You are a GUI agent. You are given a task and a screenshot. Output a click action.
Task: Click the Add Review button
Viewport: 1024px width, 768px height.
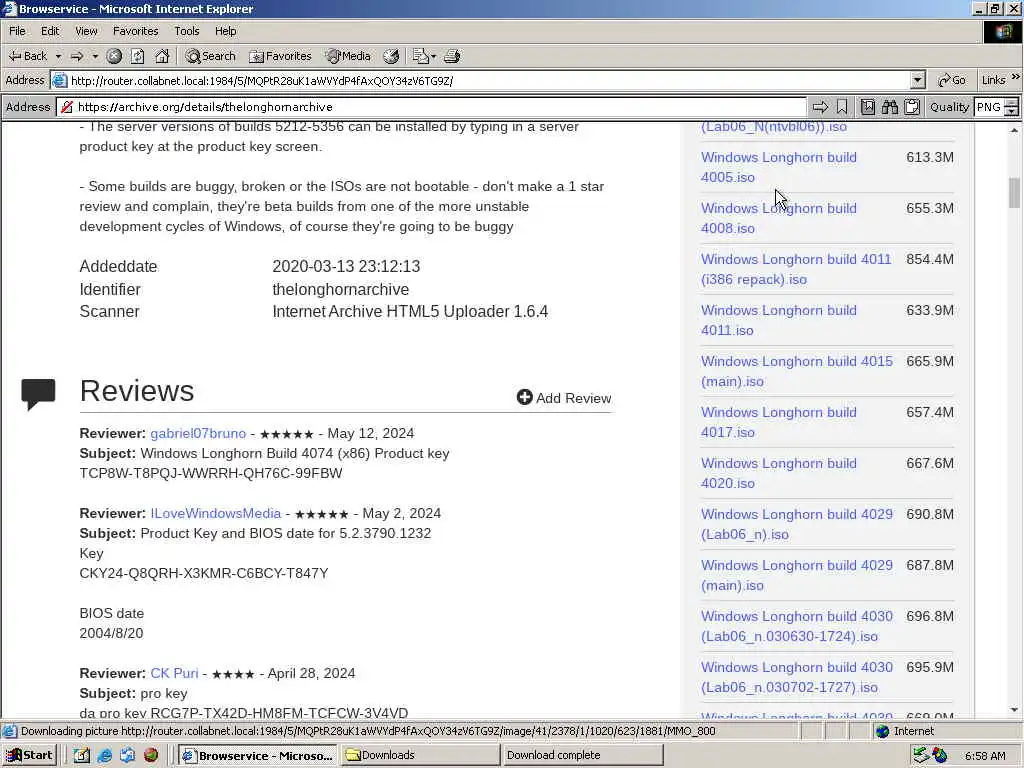[x=564, y=398]
